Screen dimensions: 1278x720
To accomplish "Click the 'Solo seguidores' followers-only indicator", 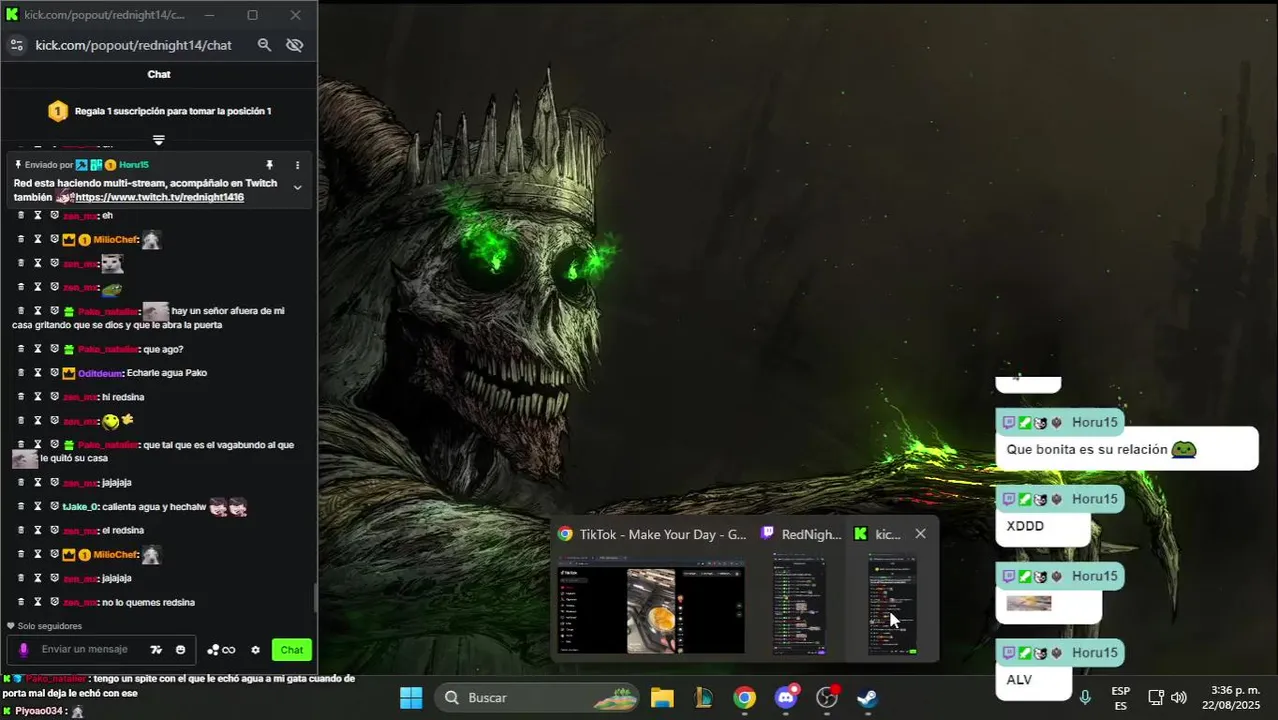I will [44, 626].
